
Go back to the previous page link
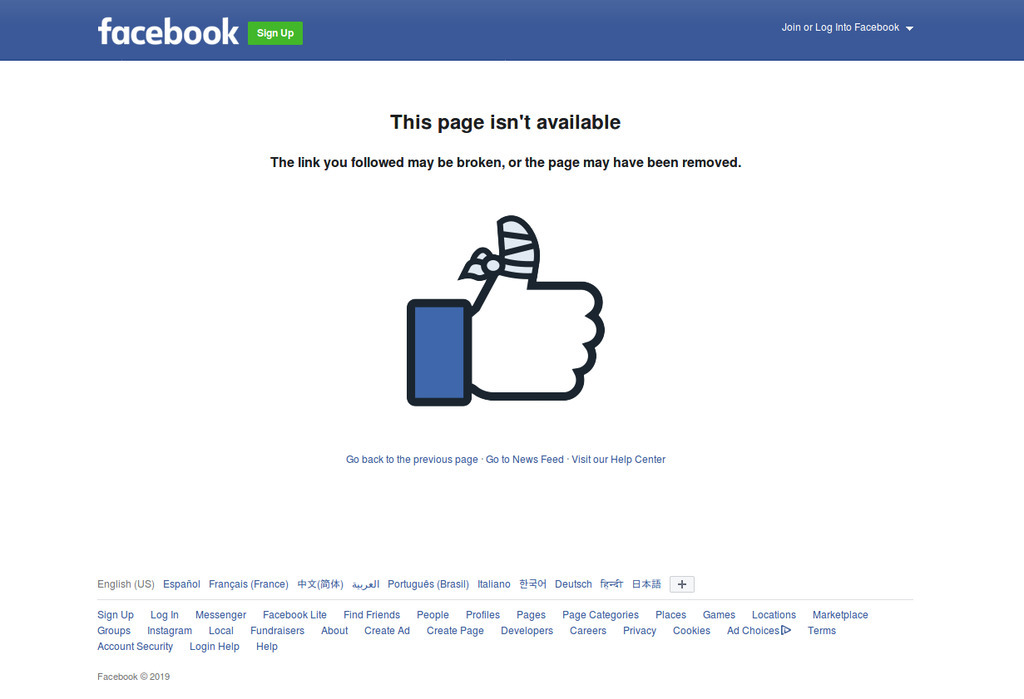coord(412,459)
